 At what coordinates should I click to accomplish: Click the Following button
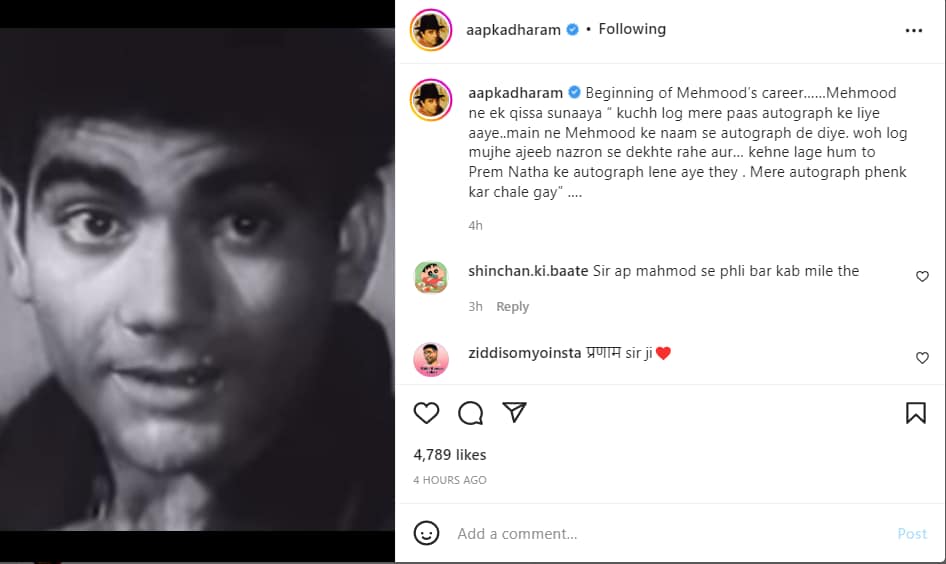tap(632, 29)
